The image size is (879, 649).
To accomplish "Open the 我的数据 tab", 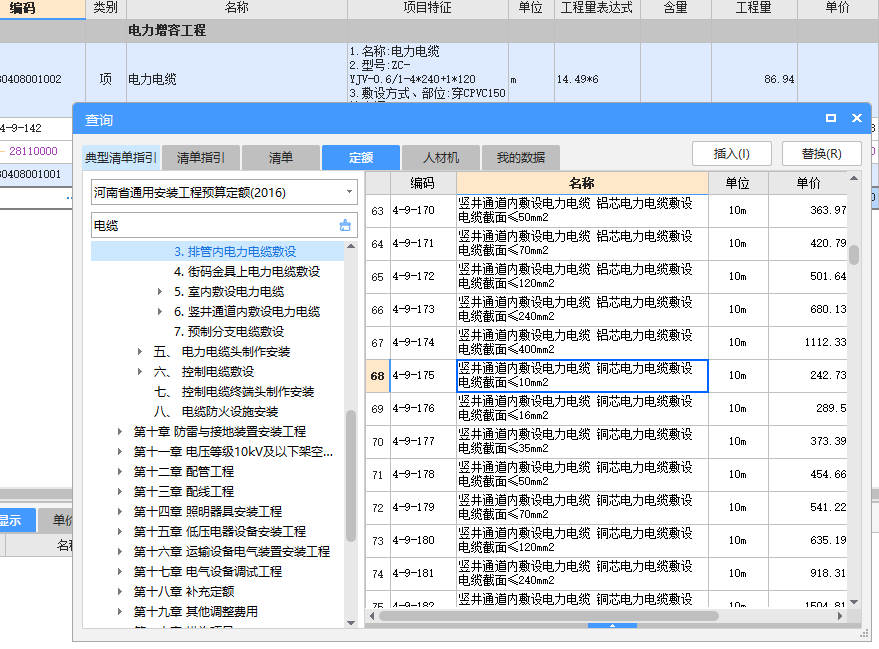I will (x=521, y=157).
